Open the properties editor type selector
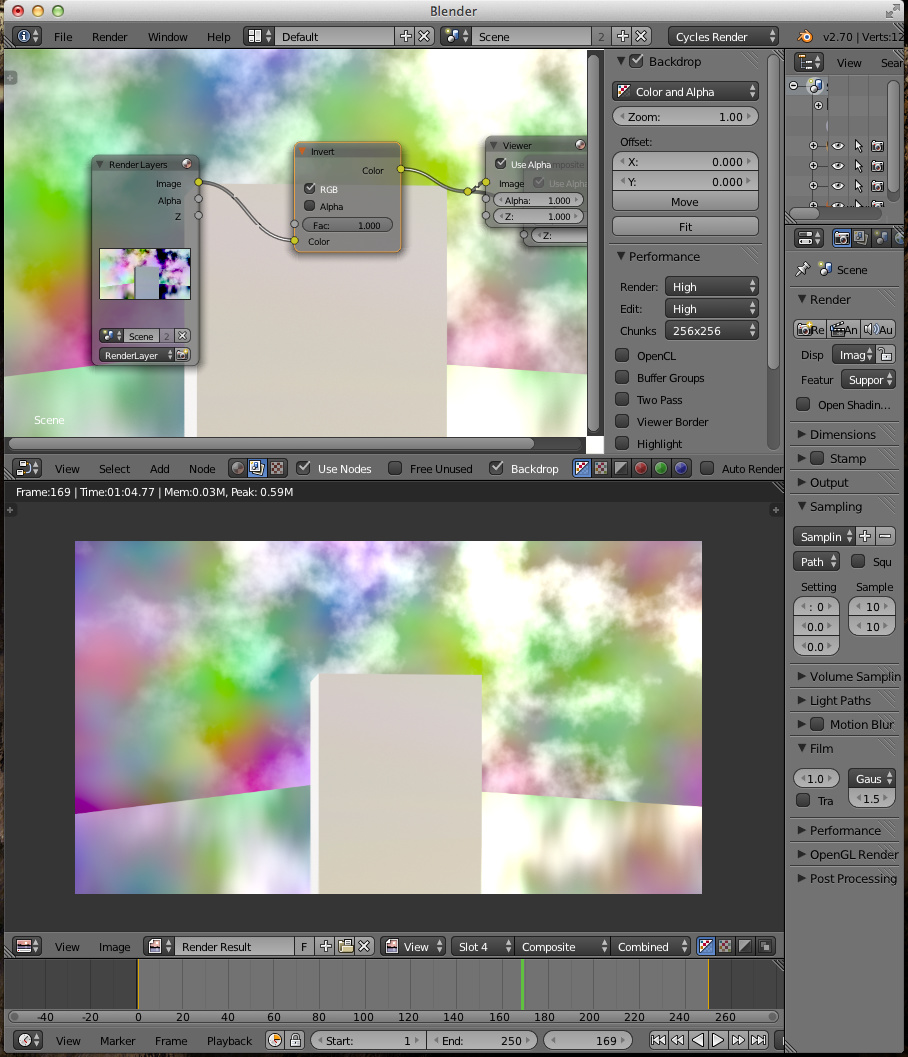Screen dimensions: 908x1057 pos(809,238)
